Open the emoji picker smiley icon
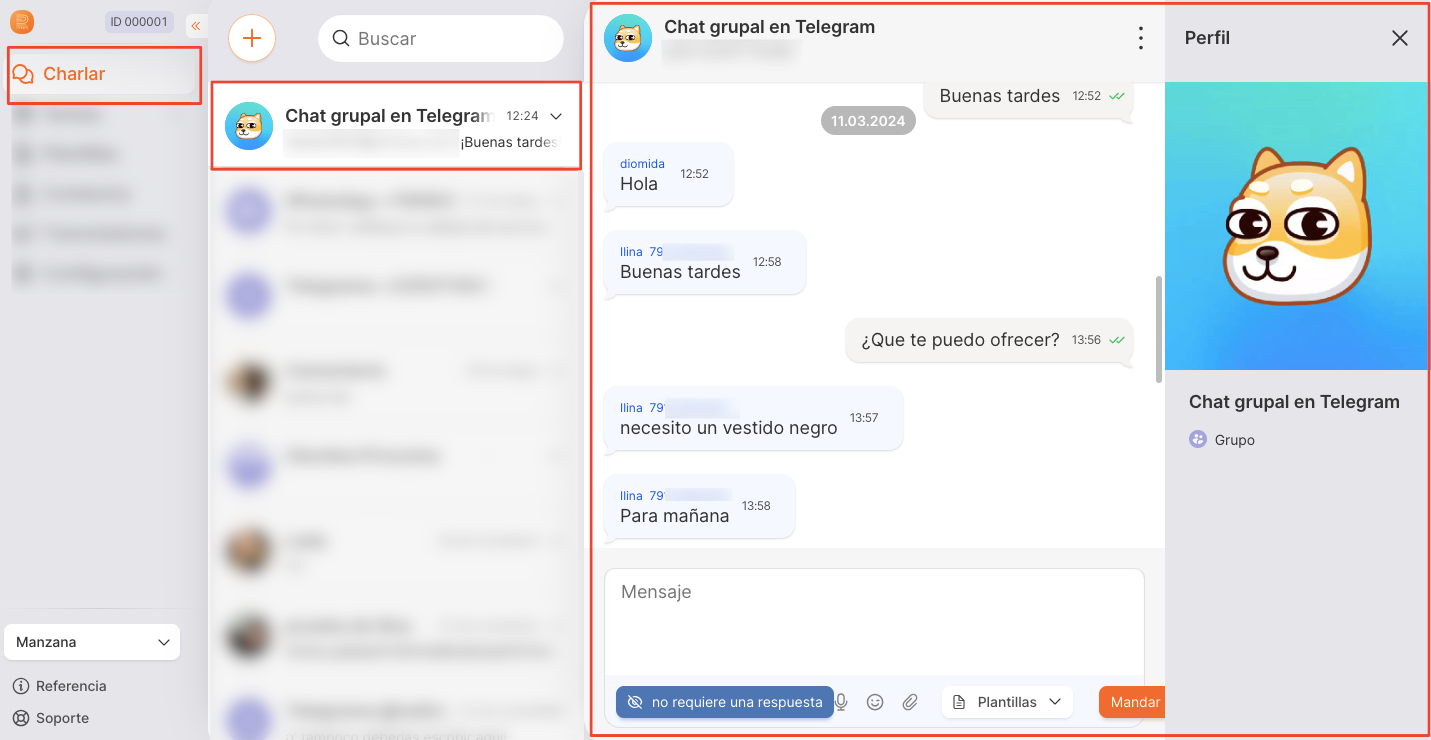 875,702
